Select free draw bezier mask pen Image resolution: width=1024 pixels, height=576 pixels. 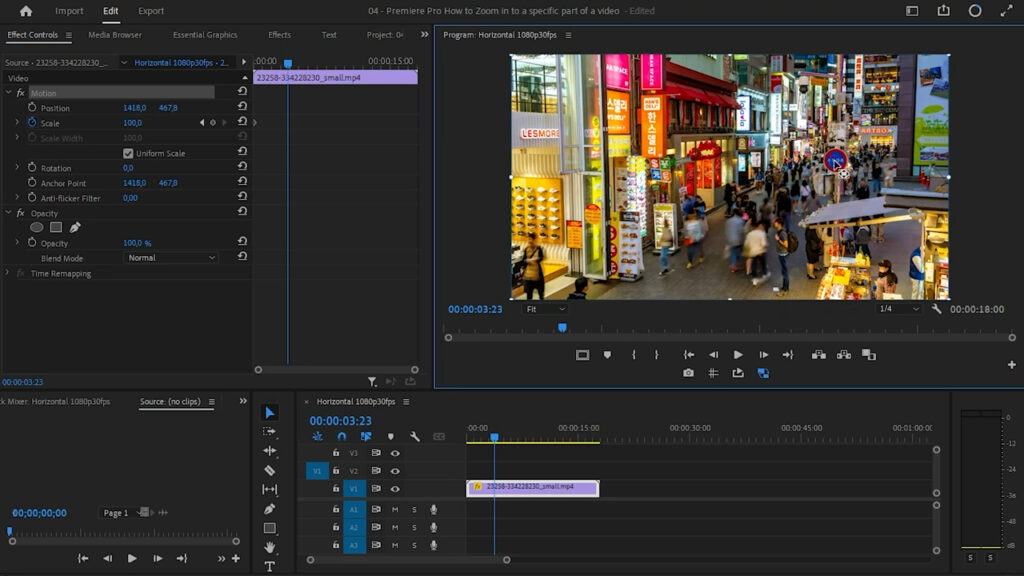tap(75, 227)
